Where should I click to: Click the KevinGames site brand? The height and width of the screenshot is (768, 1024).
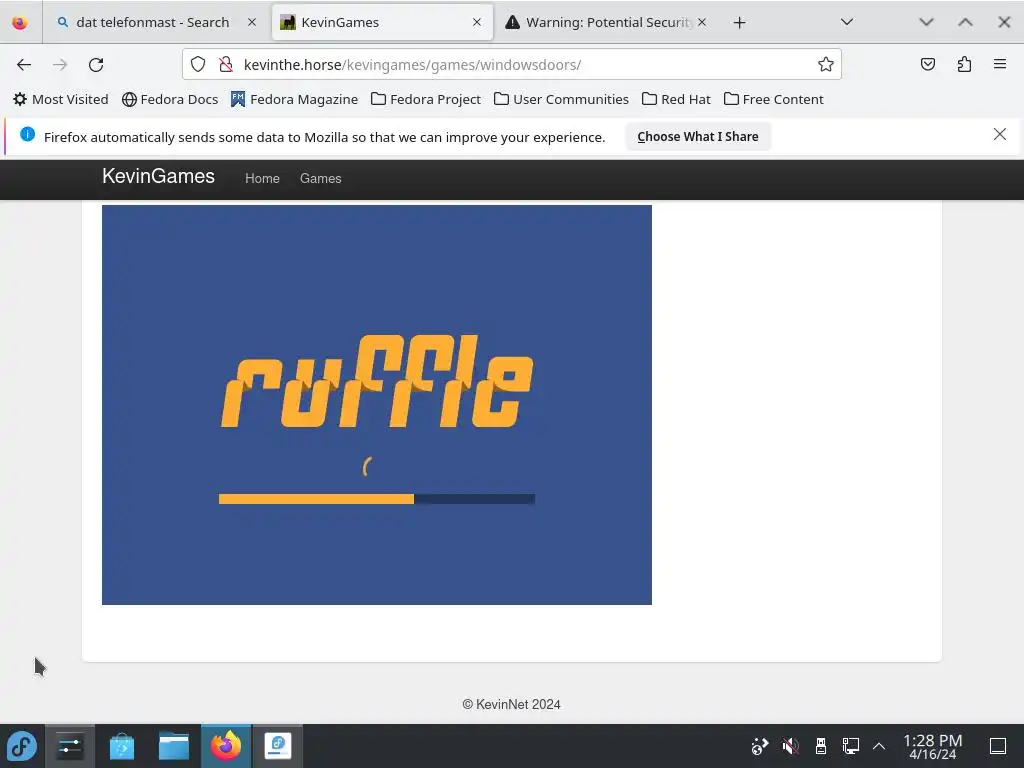(158, 176)
